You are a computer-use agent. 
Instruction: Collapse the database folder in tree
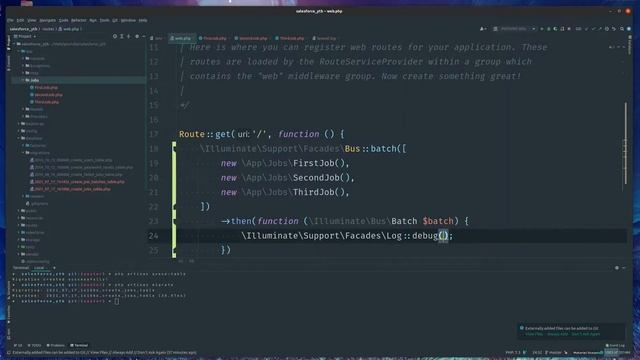[19, 138]
